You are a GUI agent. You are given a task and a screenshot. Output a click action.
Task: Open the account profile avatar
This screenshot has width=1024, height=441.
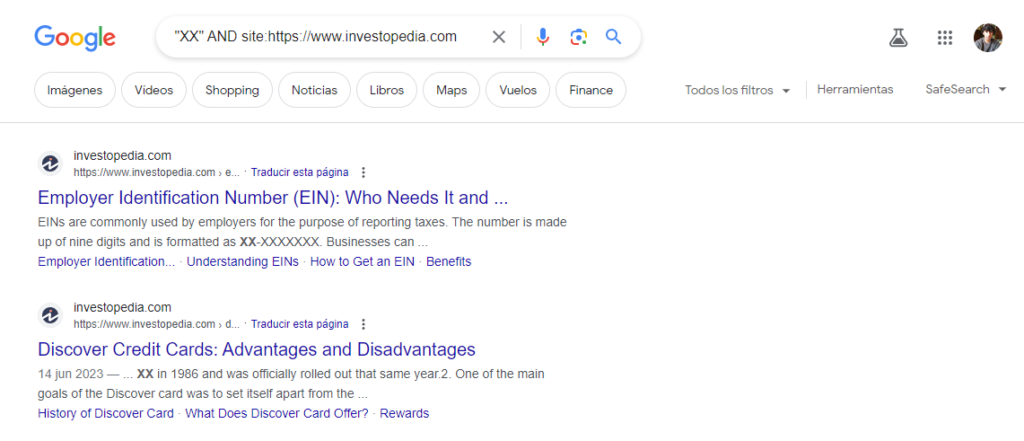point(987,38)
